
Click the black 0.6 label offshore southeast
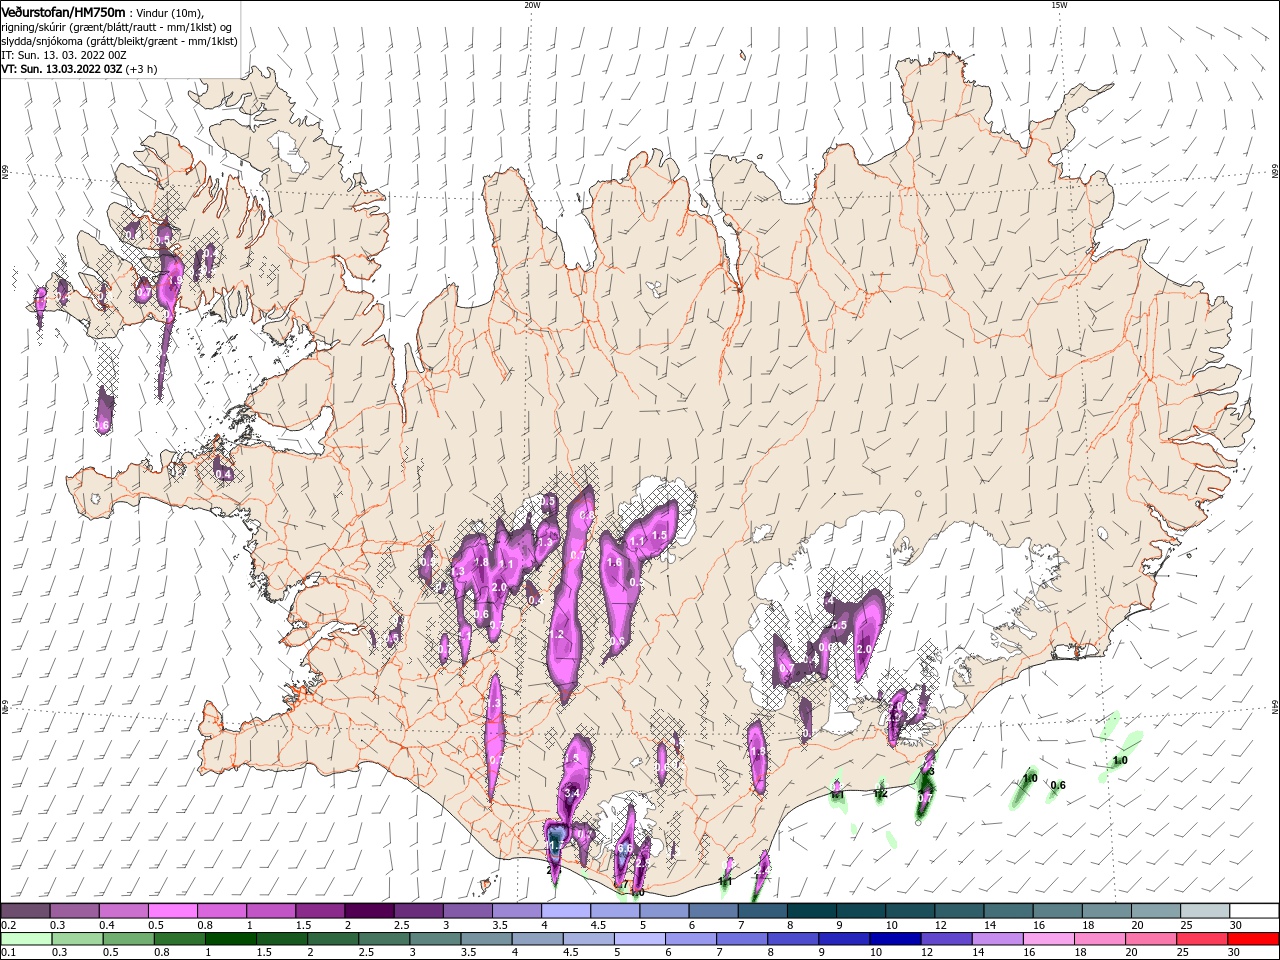click(x=1057, y=785)
